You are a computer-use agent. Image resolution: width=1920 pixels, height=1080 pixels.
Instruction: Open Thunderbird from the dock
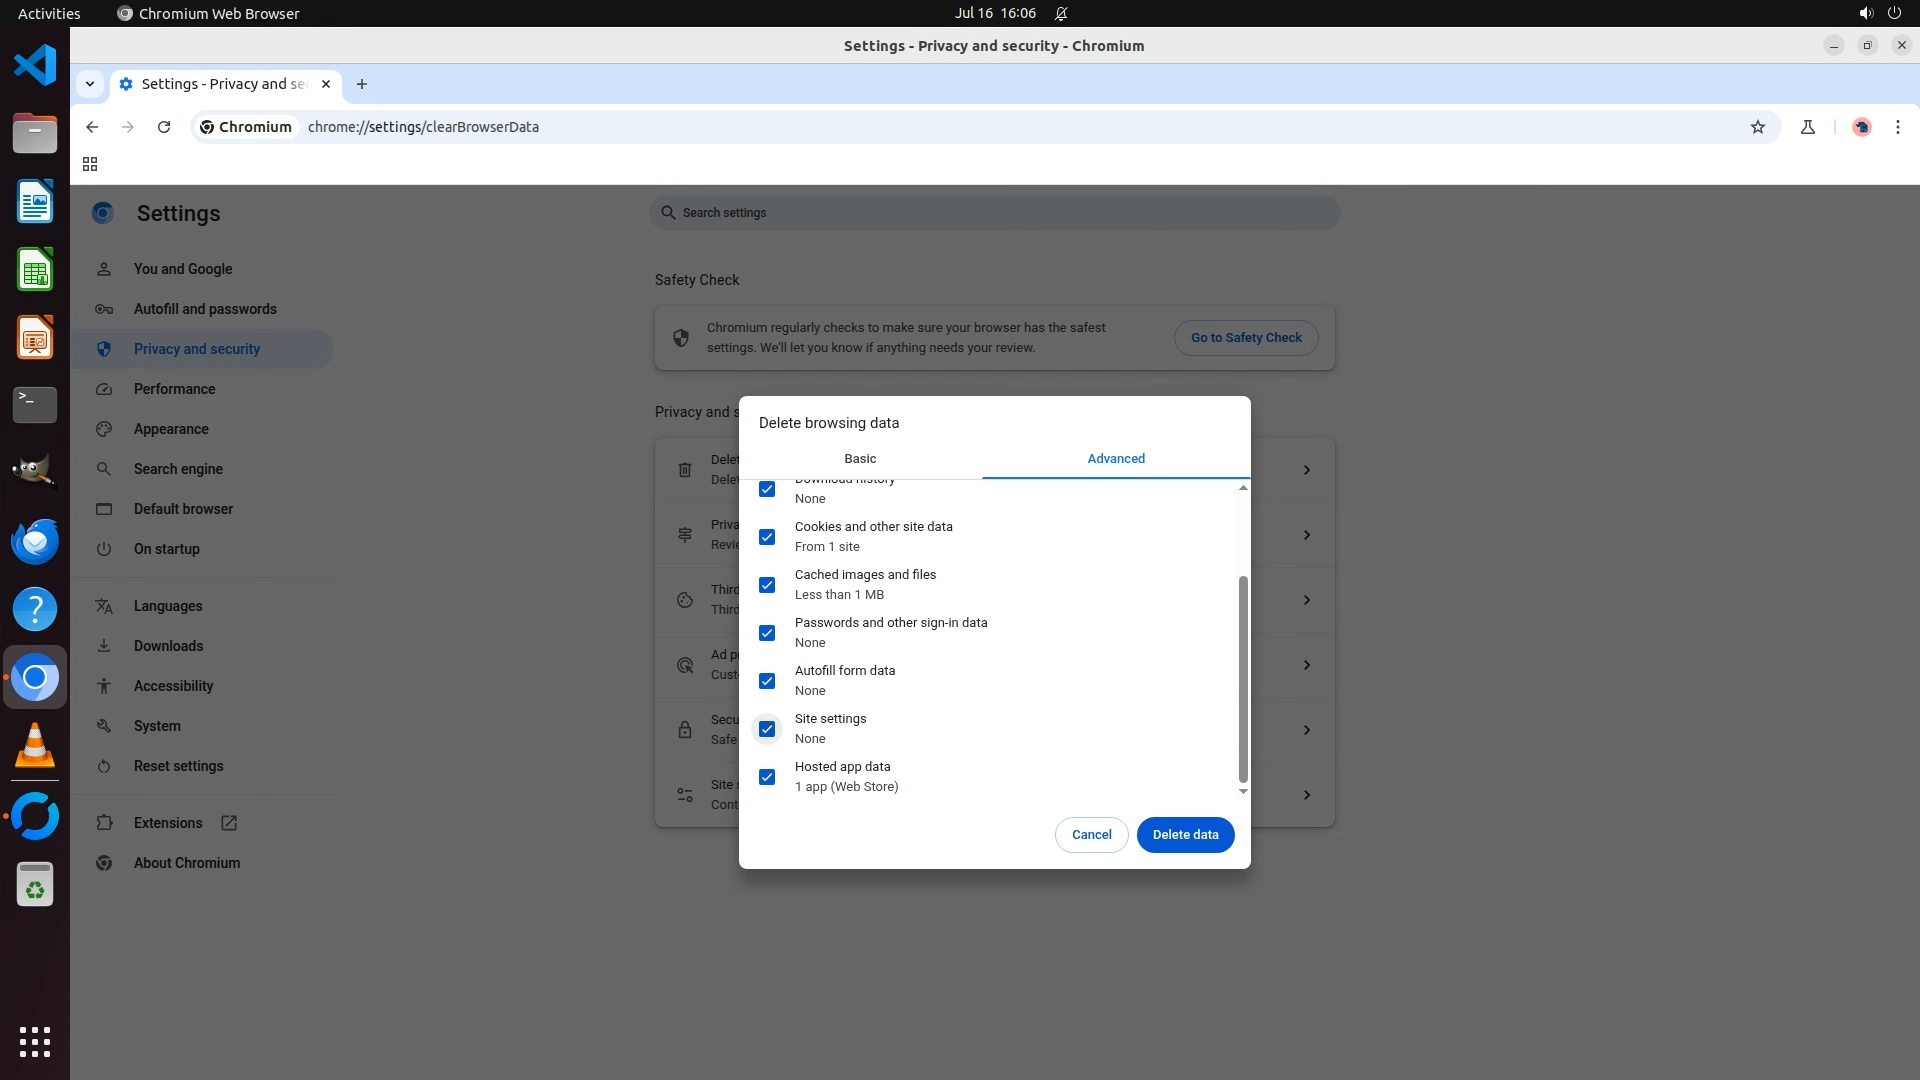click(x=35, y=541)
